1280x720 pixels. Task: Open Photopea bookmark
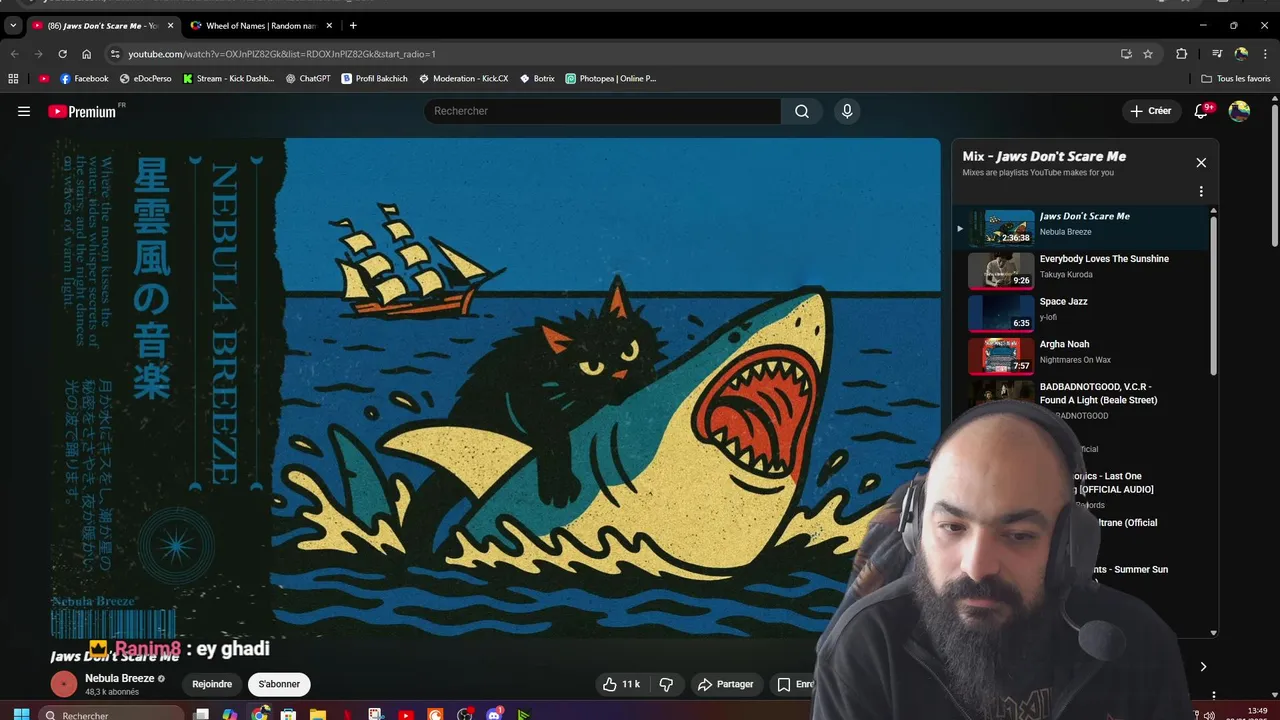pos(610,78)
